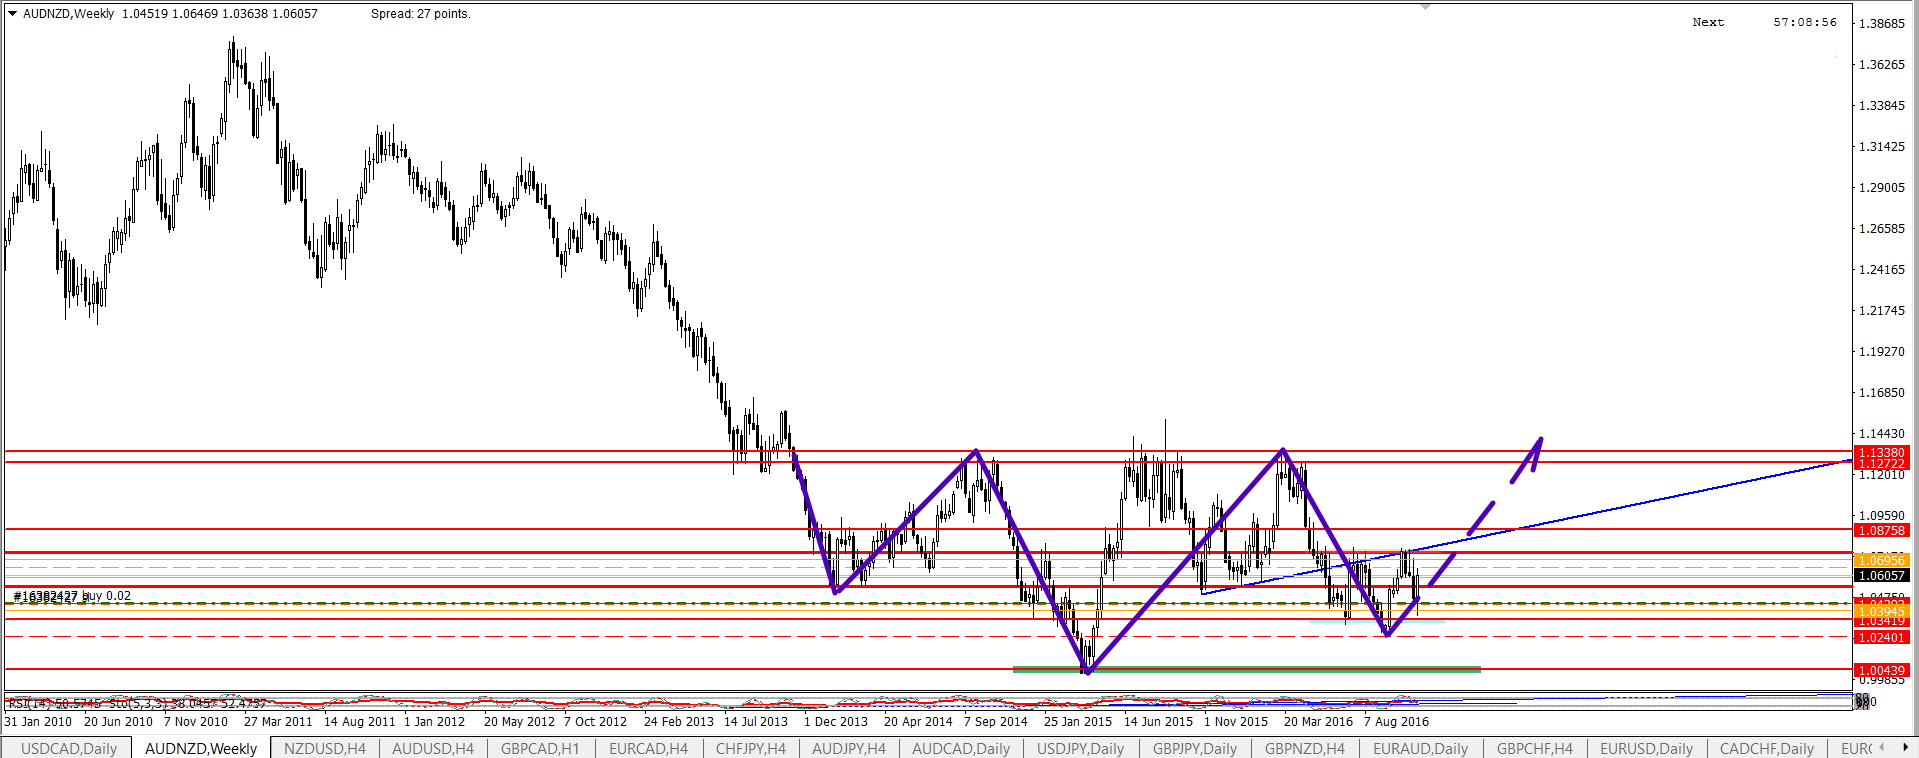This screenshot has height=758, width=1919.
Task: Select the 1.08758 price level label
Action: pos(1881,530)
